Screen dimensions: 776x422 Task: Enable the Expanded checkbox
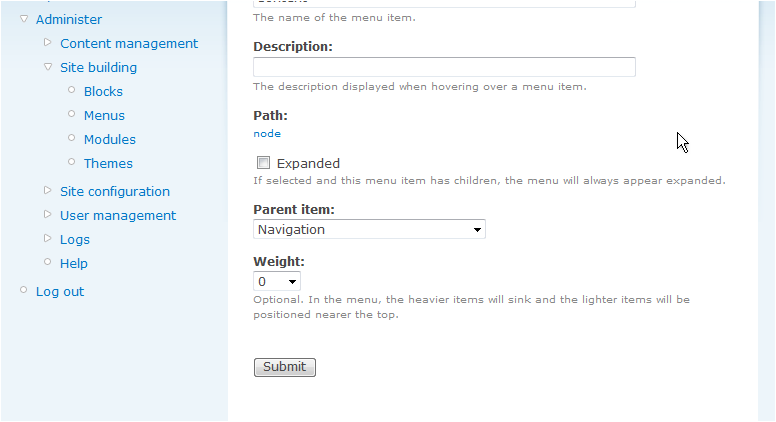point(264,163)
